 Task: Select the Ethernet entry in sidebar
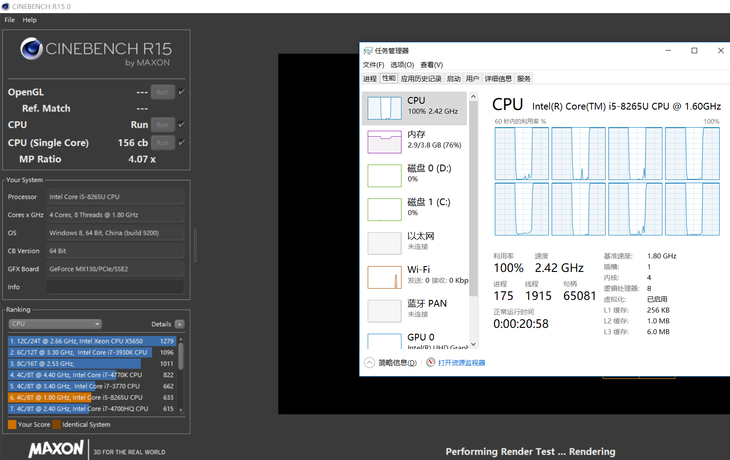[x=414, y=243]
